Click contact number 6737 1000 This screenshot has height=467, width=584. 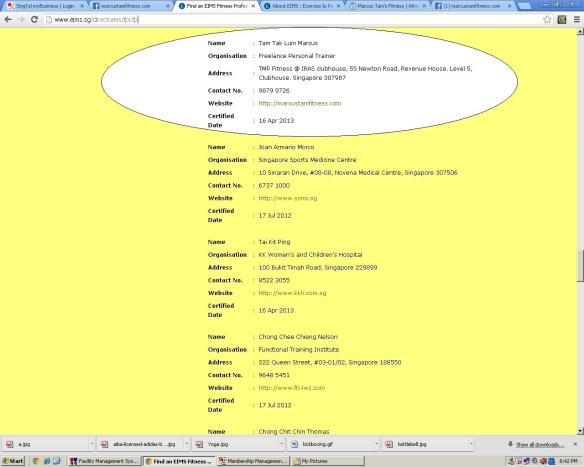pos(274,185)
